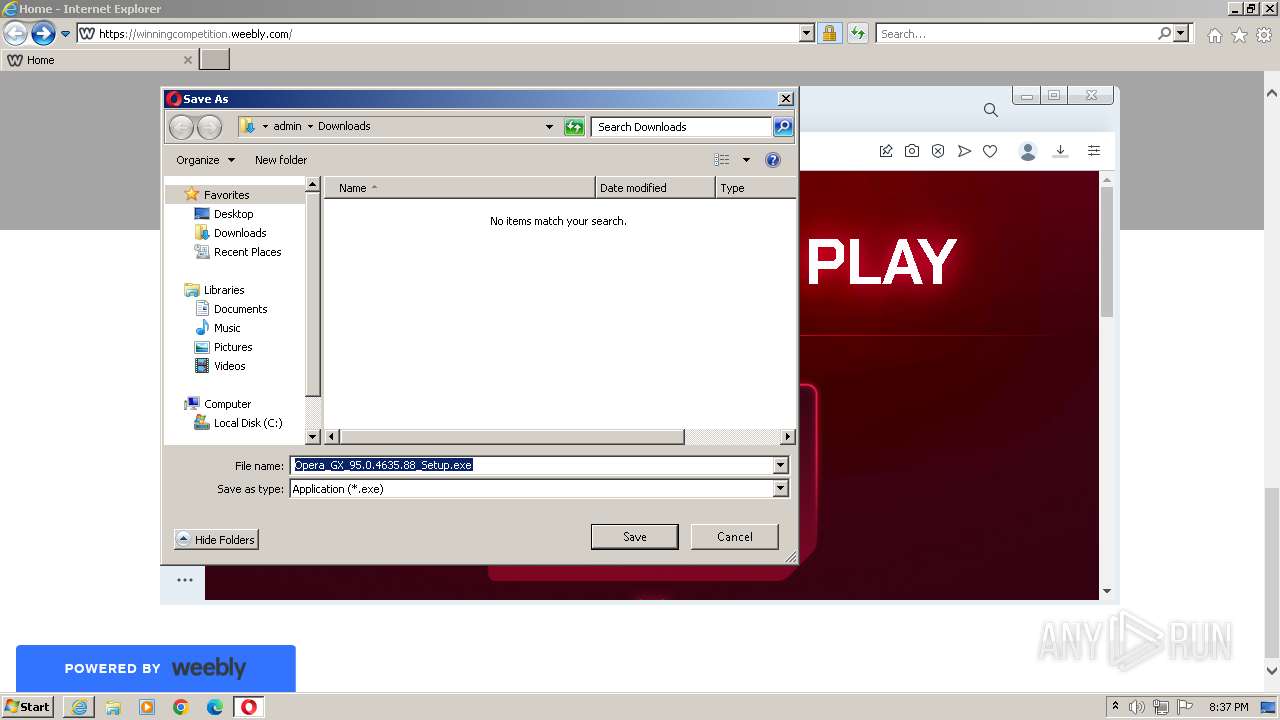This screenshot has width=1280, height=720.
Task: Open Windows Start menu
Action: pos(27,707)
